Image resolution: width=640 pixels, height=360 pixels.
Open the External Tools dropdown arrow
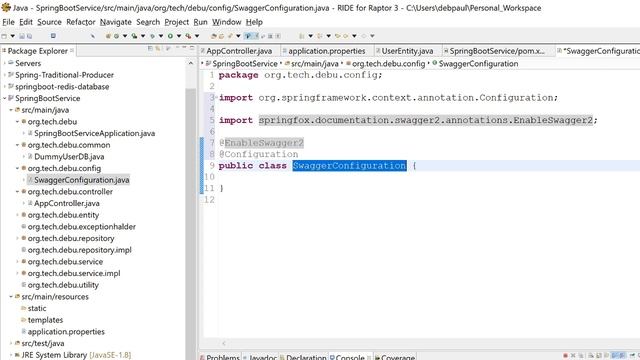click(197, 36)
